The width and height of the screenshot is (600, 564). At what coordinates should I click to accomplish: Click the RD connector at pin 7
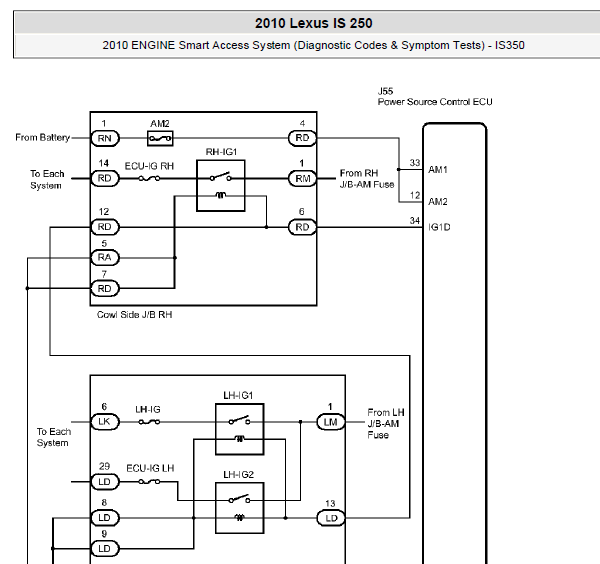(x=105, y=288)
